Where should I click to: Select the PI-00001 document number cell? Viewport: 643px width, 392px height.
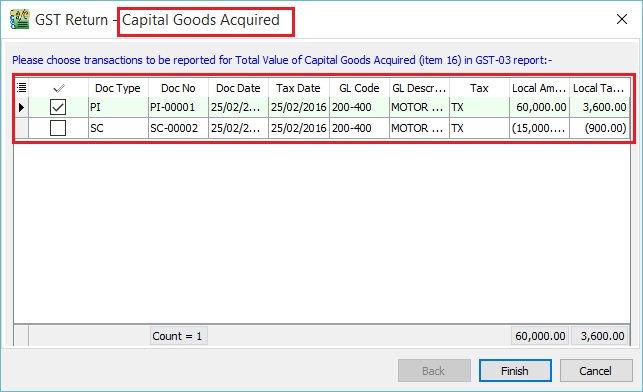tap(178, 107)
